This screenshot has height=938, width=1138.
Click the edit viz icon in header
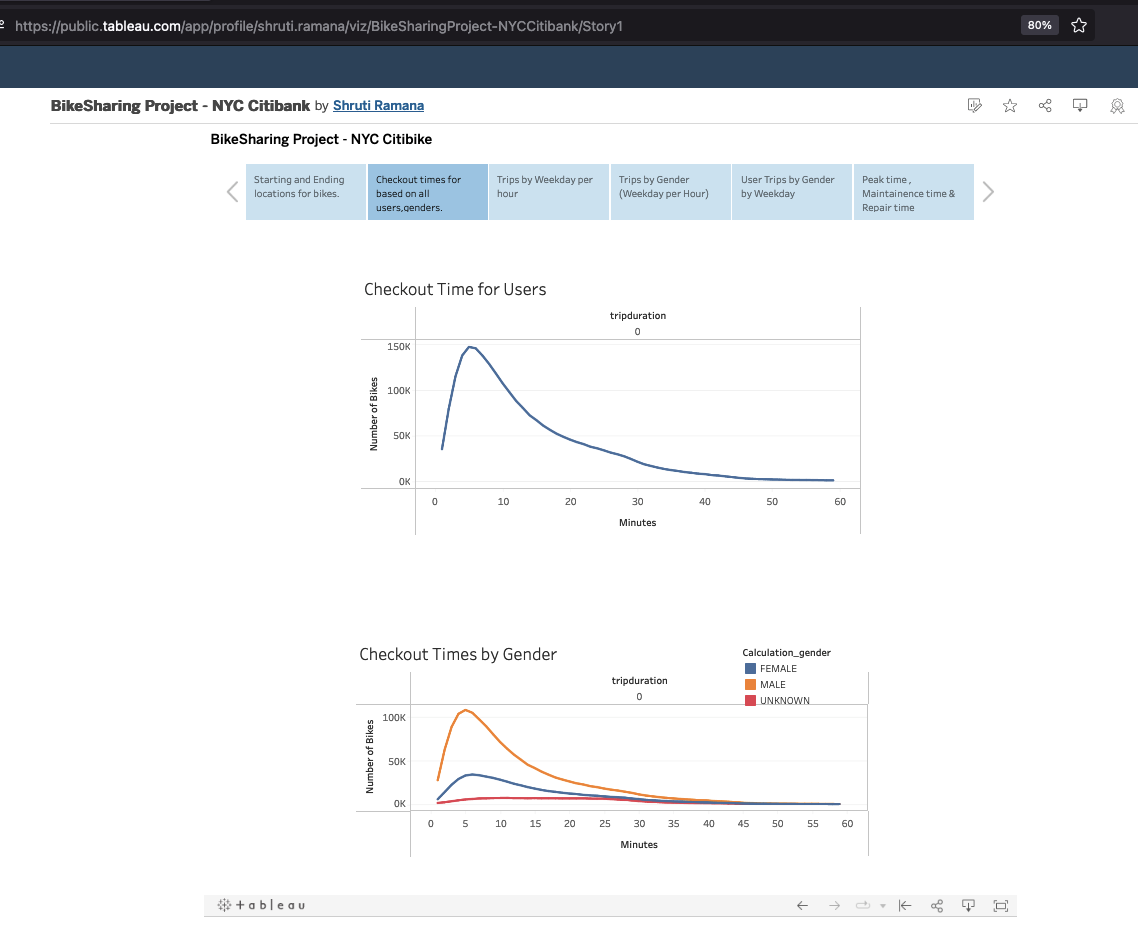pos(975,106)
